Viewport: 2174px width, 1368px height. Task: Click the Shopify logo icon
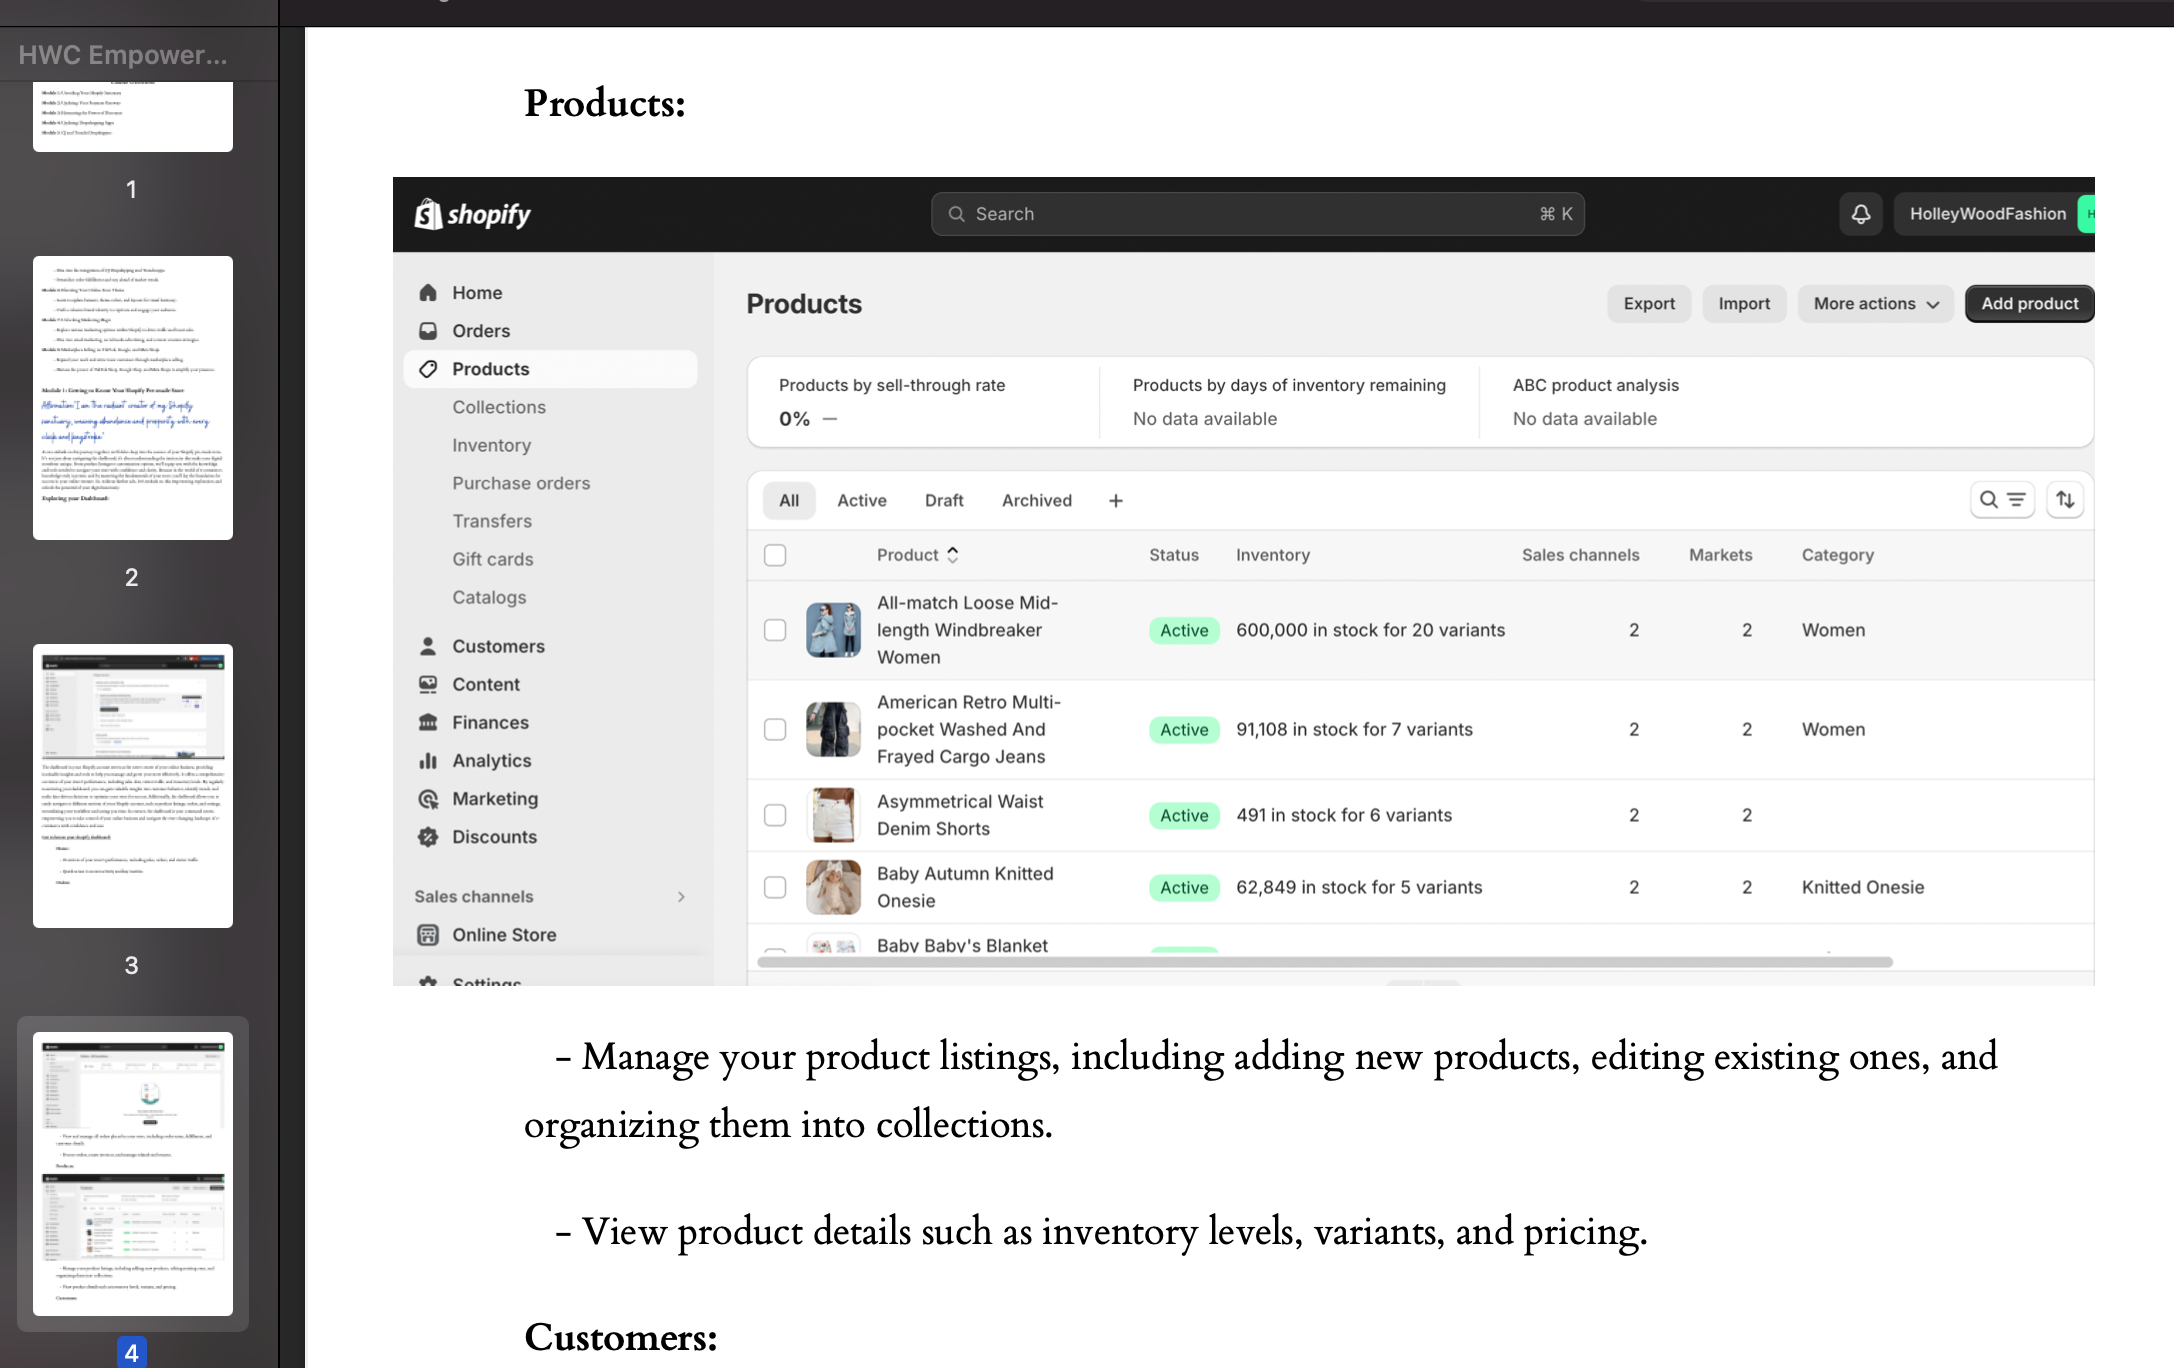click(x=429, y=214)
